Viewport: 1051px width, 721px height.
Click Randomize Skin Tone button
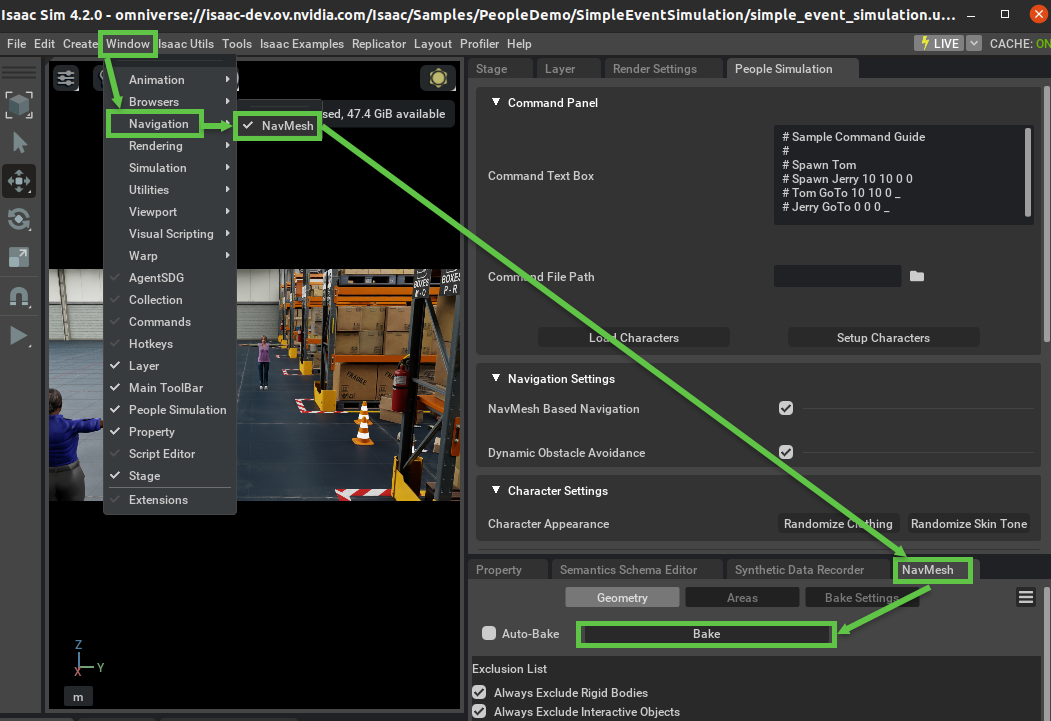(969, 524)
